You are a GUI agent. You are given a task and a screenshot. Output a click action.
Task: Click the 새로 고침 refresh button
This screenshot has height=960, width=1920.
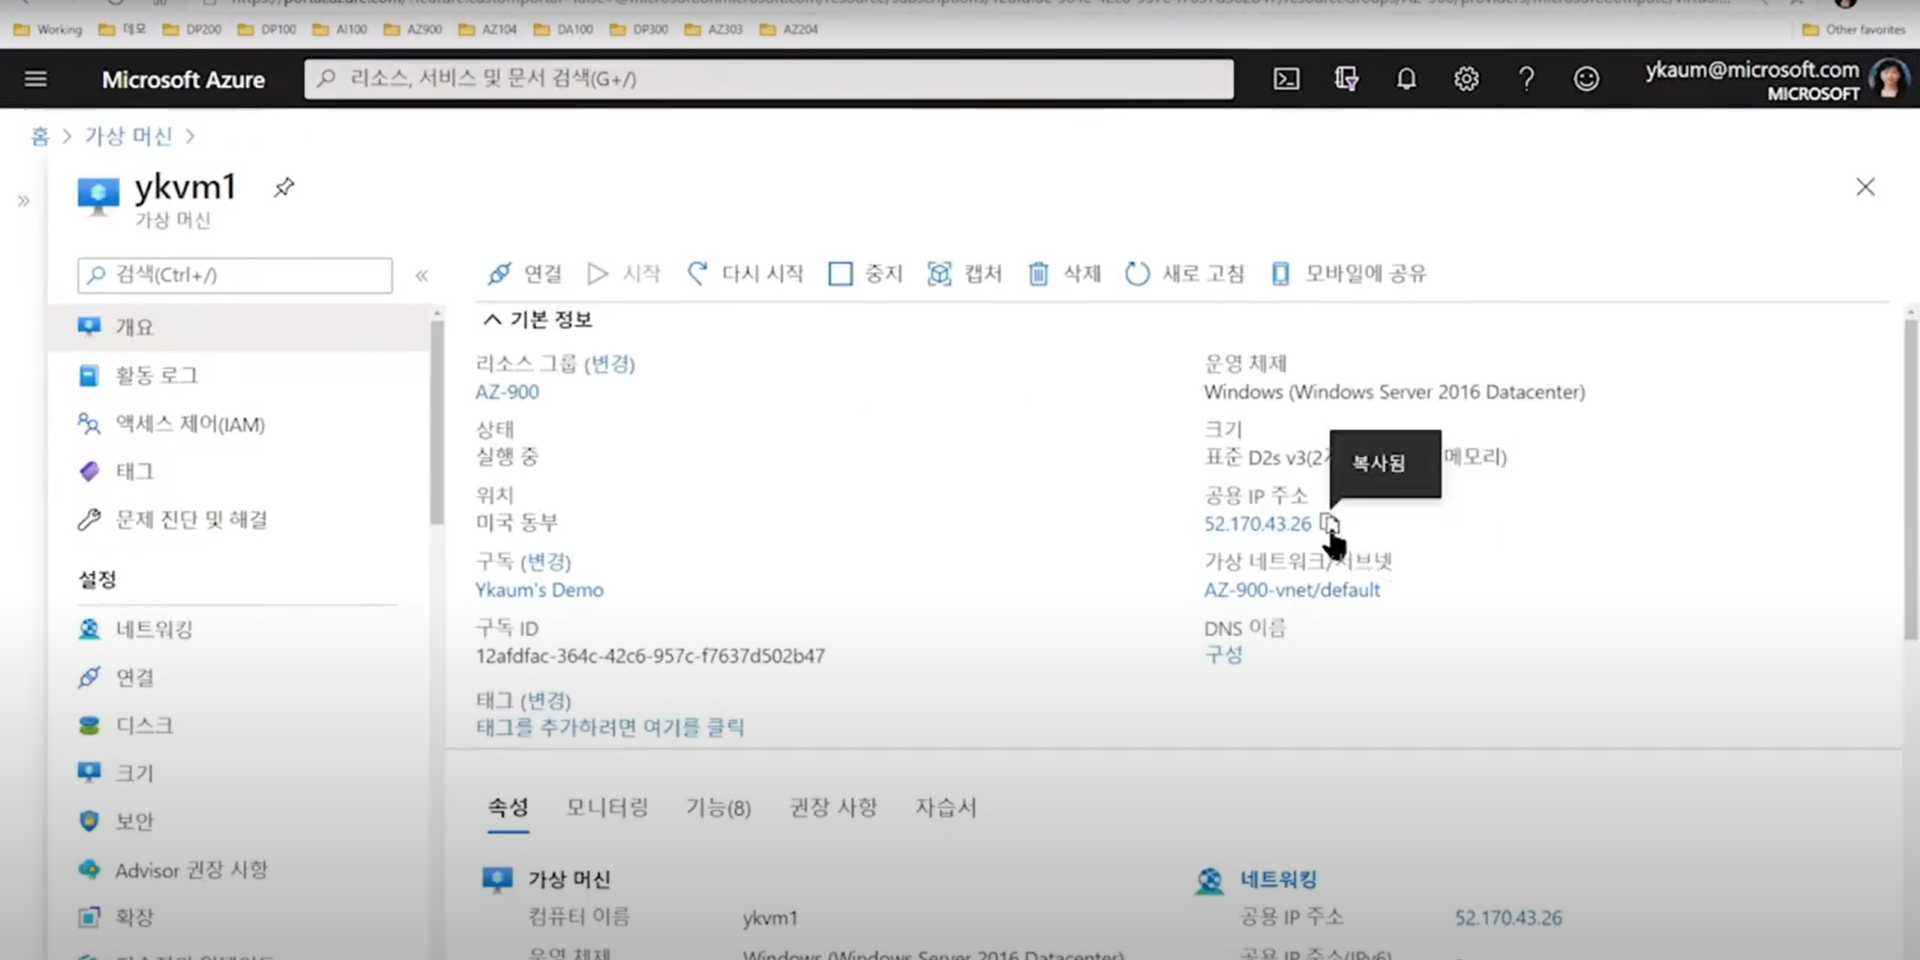tap(1185, 273)
